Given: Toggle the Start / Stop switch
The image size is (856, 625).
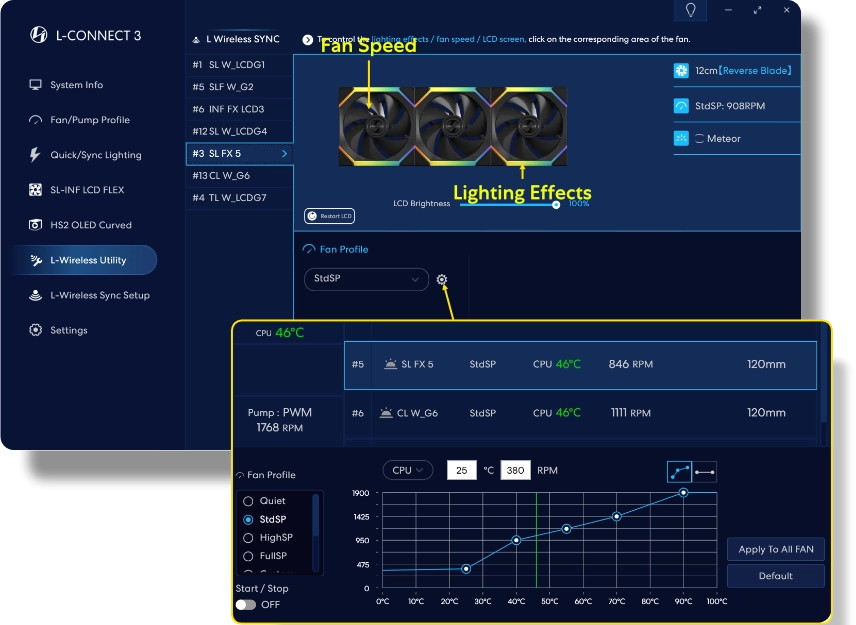Looking at the screenshot, I should (246, 605).
